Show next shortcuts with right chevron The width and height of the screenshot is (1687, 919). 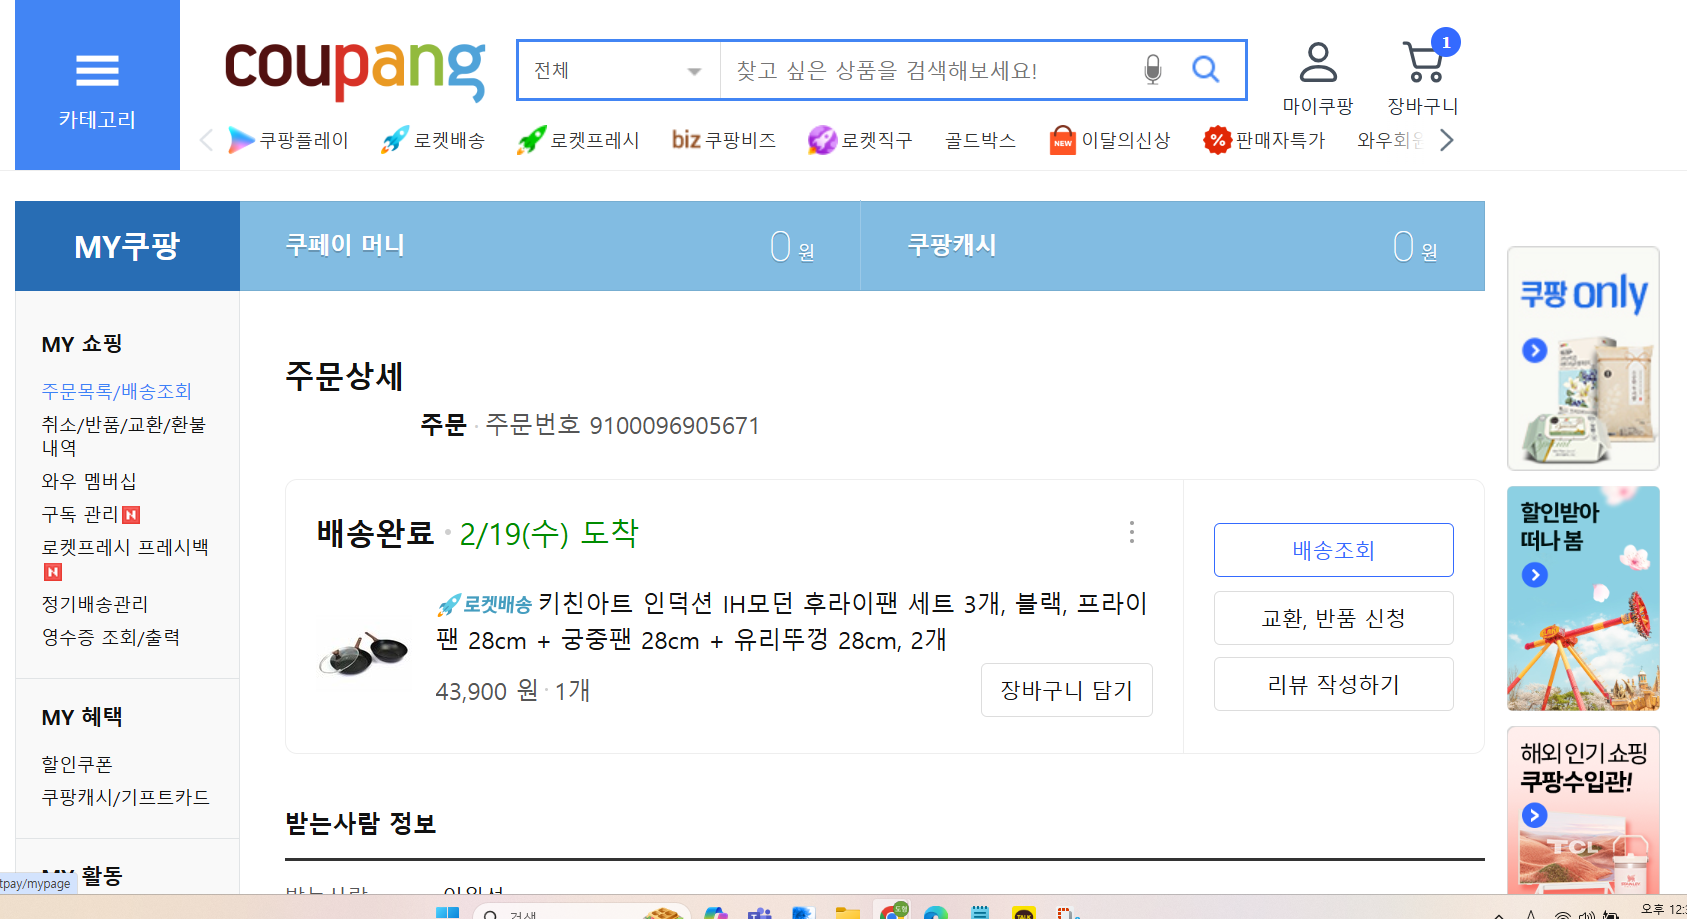click(1446, 140)
